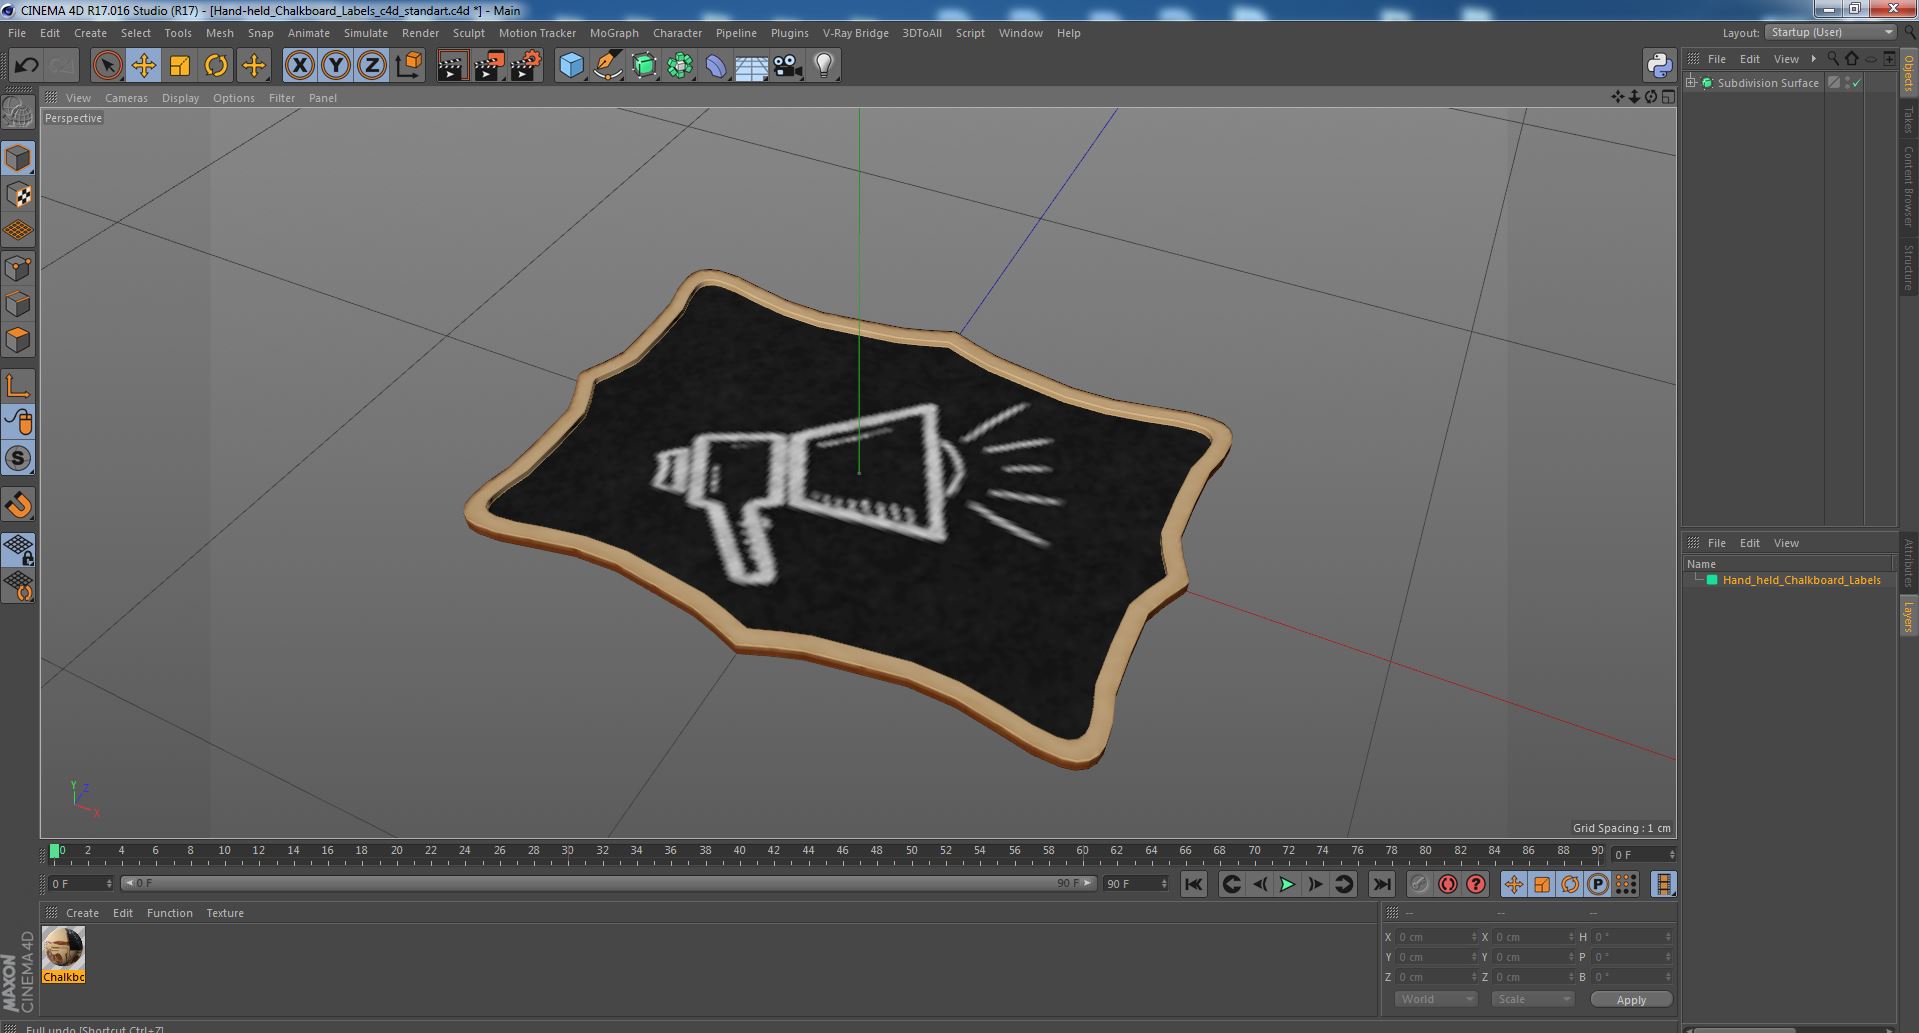Open the MoGraph menu
The width and height of the screenshot is (1919, 1033).
click(614, 33)
